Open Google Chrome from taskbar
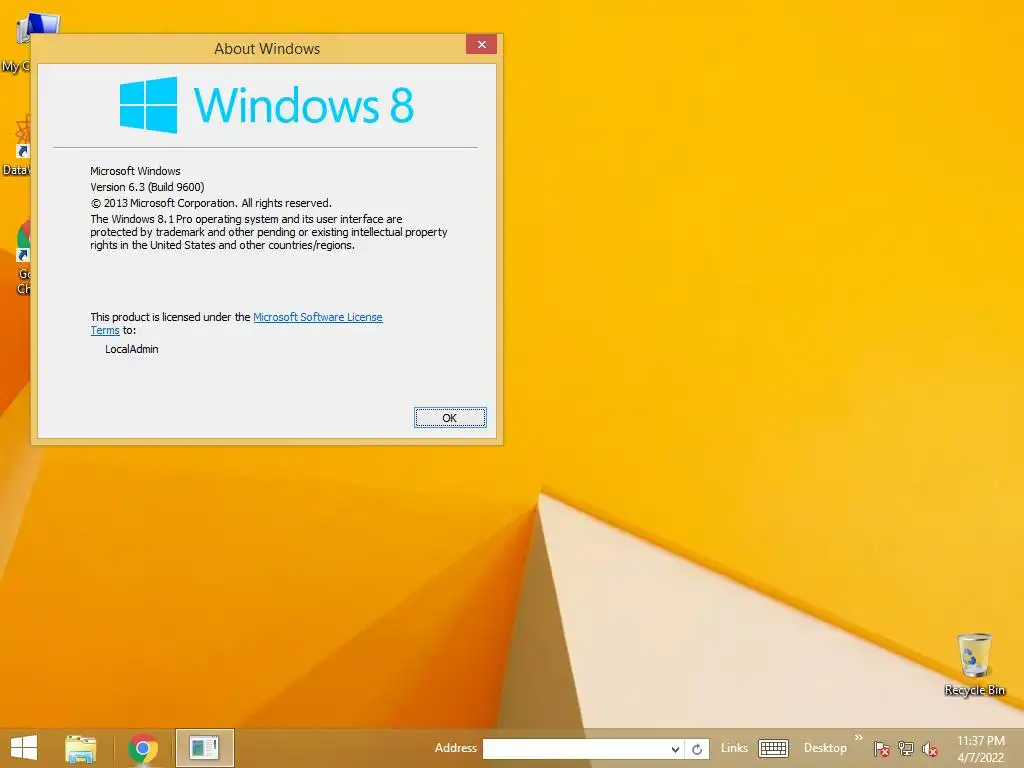1024x768 pixels. 143,748
